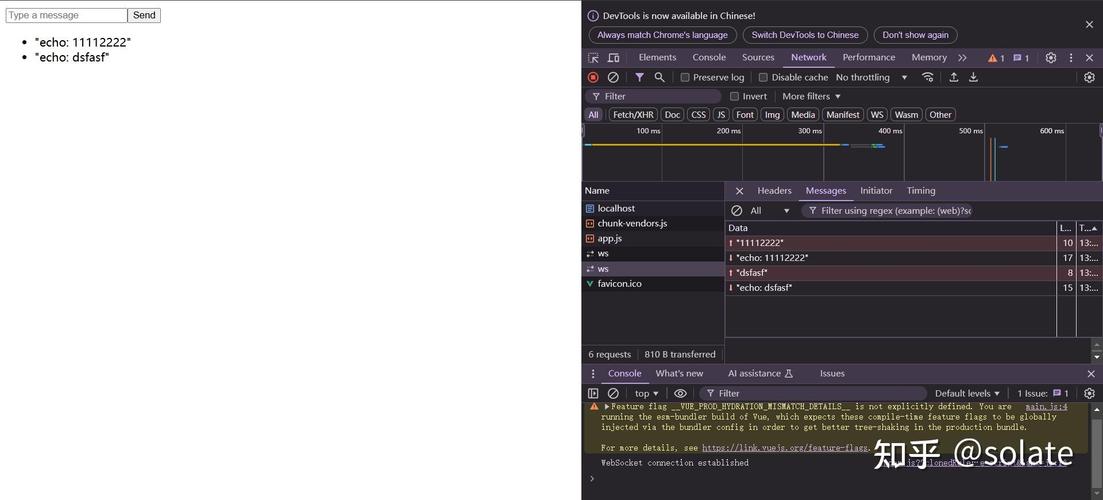Switch to the Elements tab

[x=657, y=58]
